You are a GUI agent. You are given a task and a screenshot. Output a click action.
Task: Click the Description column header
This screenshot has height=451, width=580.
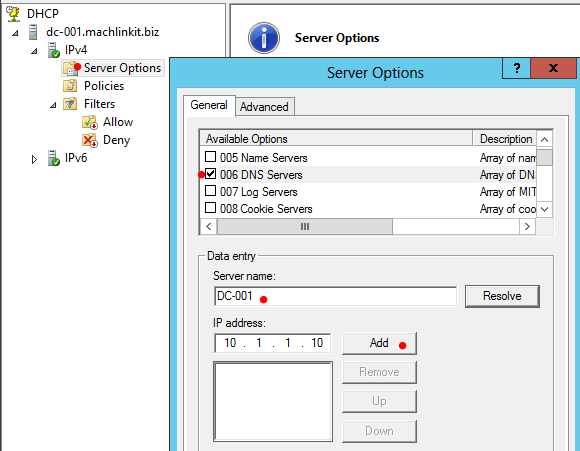click(505, 139)
